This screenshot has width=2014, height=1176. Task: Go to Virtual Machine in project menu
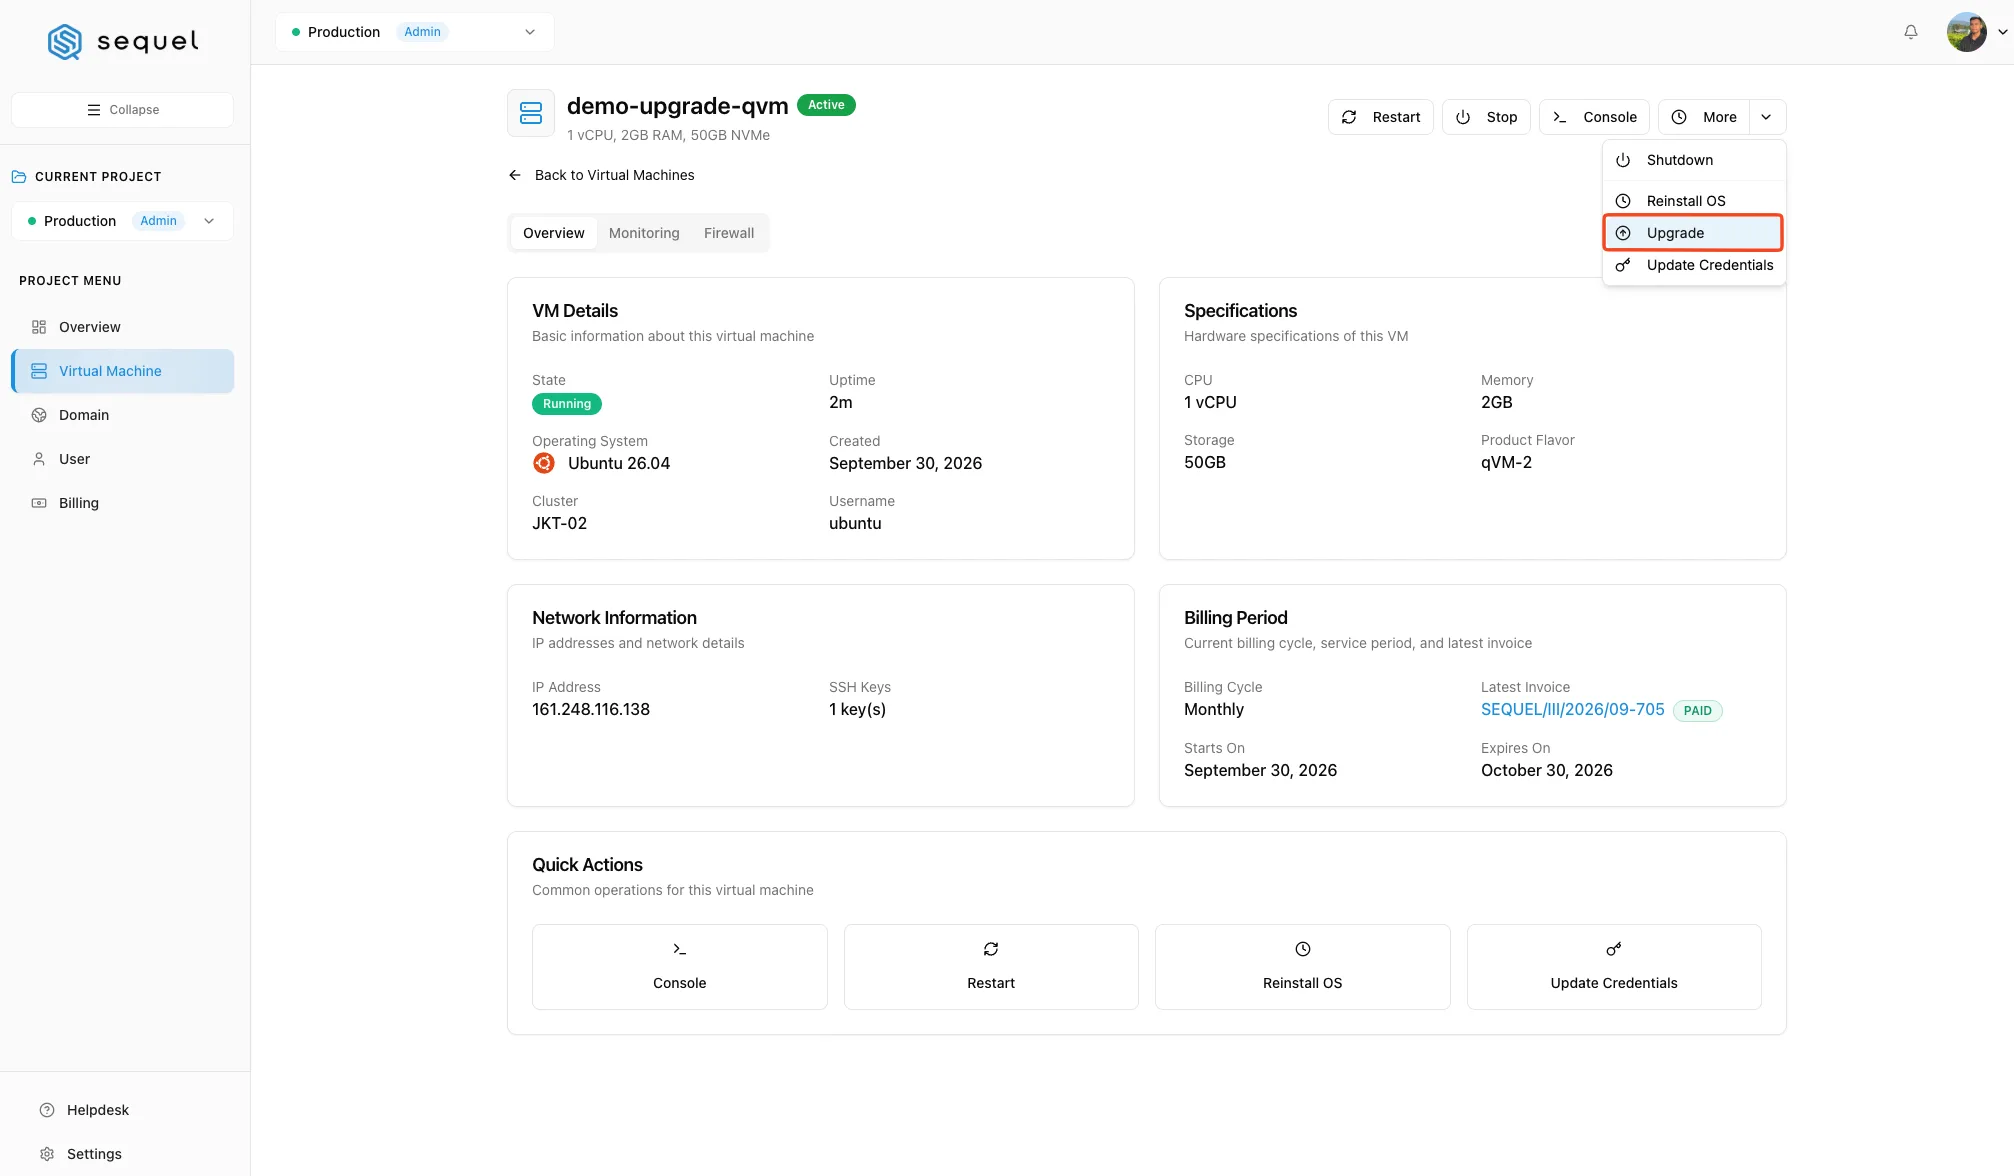click(x=123, y=371)
